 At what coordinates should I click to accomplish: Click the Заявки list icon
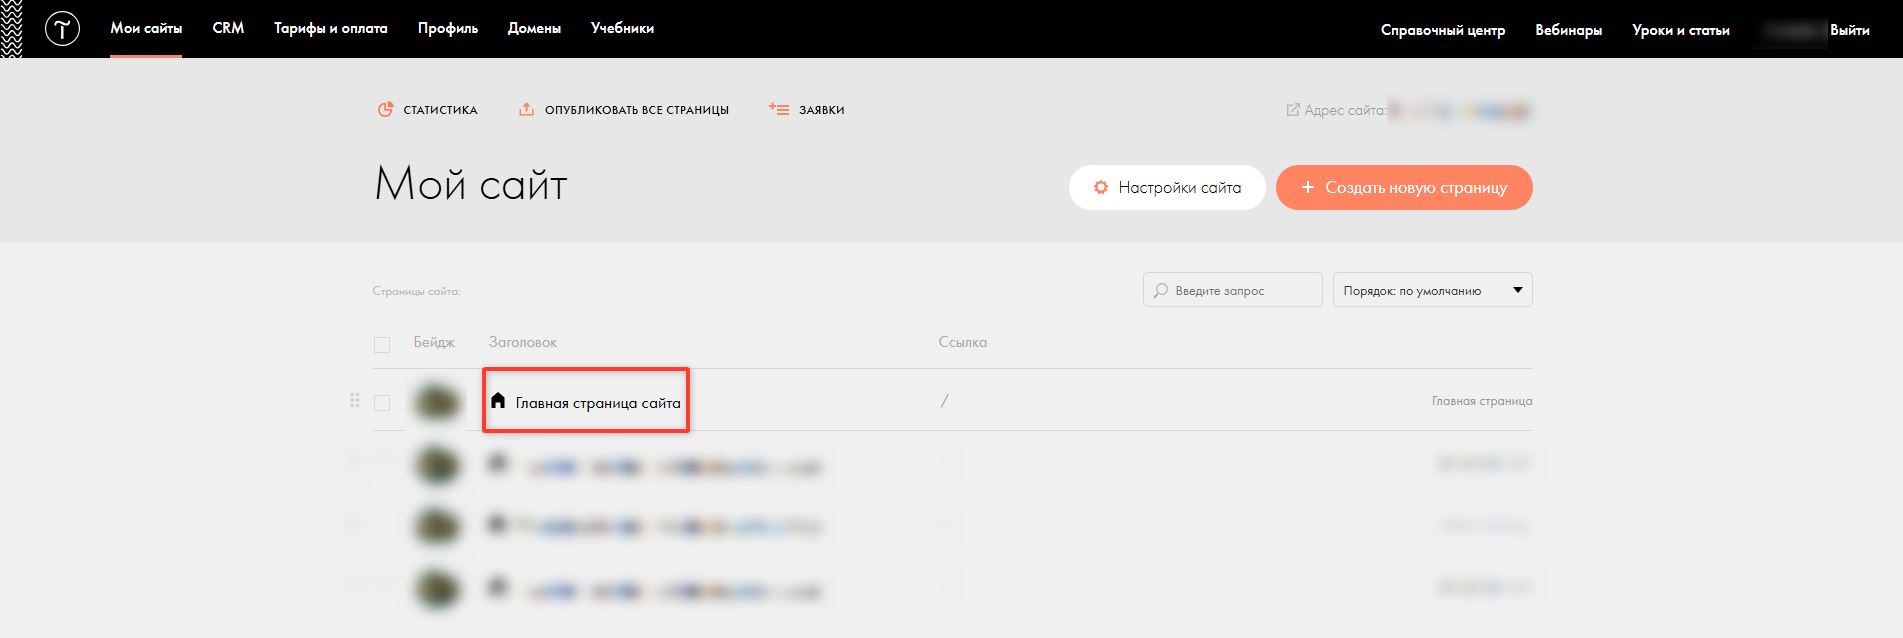pyautogui.click(x=779, y=110)
